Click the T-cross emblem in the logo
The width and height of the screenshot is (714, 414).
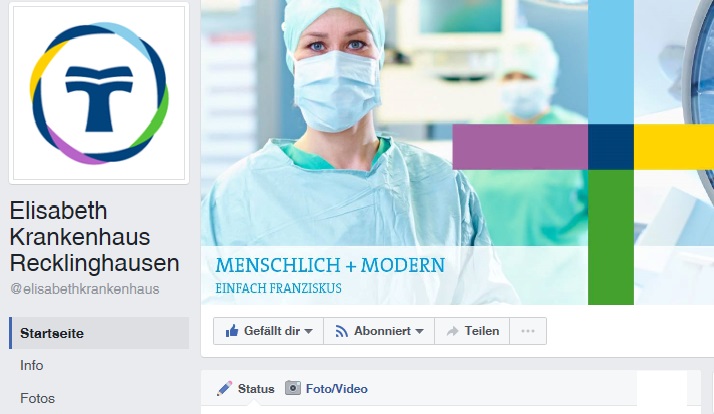coord(99,98)
